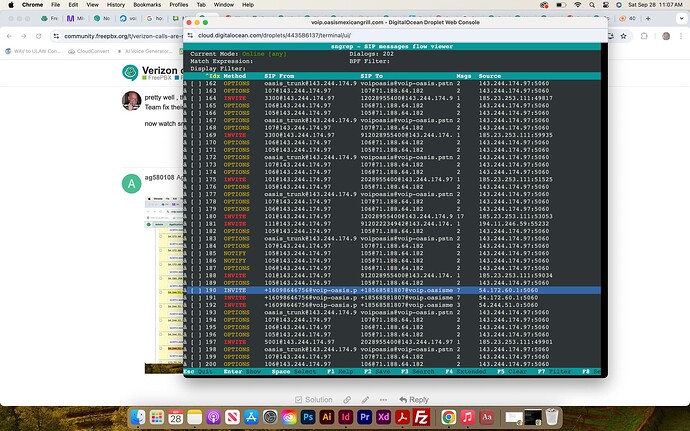Open the Chrome profile avatar

click(x=666, y=36)
